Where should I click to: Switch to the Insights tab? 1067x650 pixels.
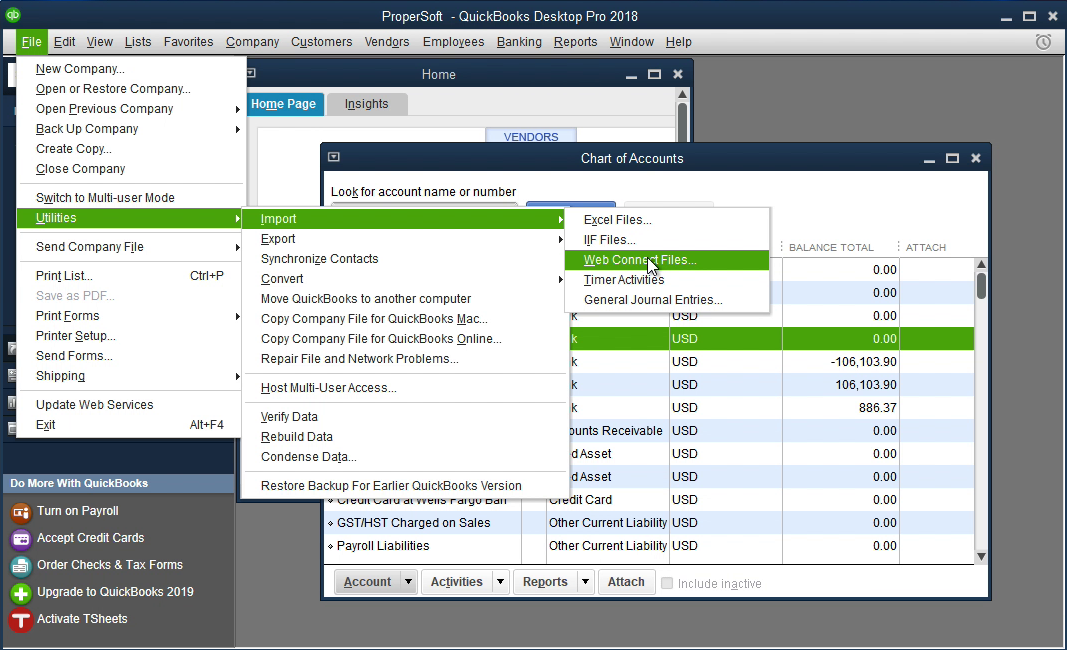pyautogui.click(x=366, y=104)
